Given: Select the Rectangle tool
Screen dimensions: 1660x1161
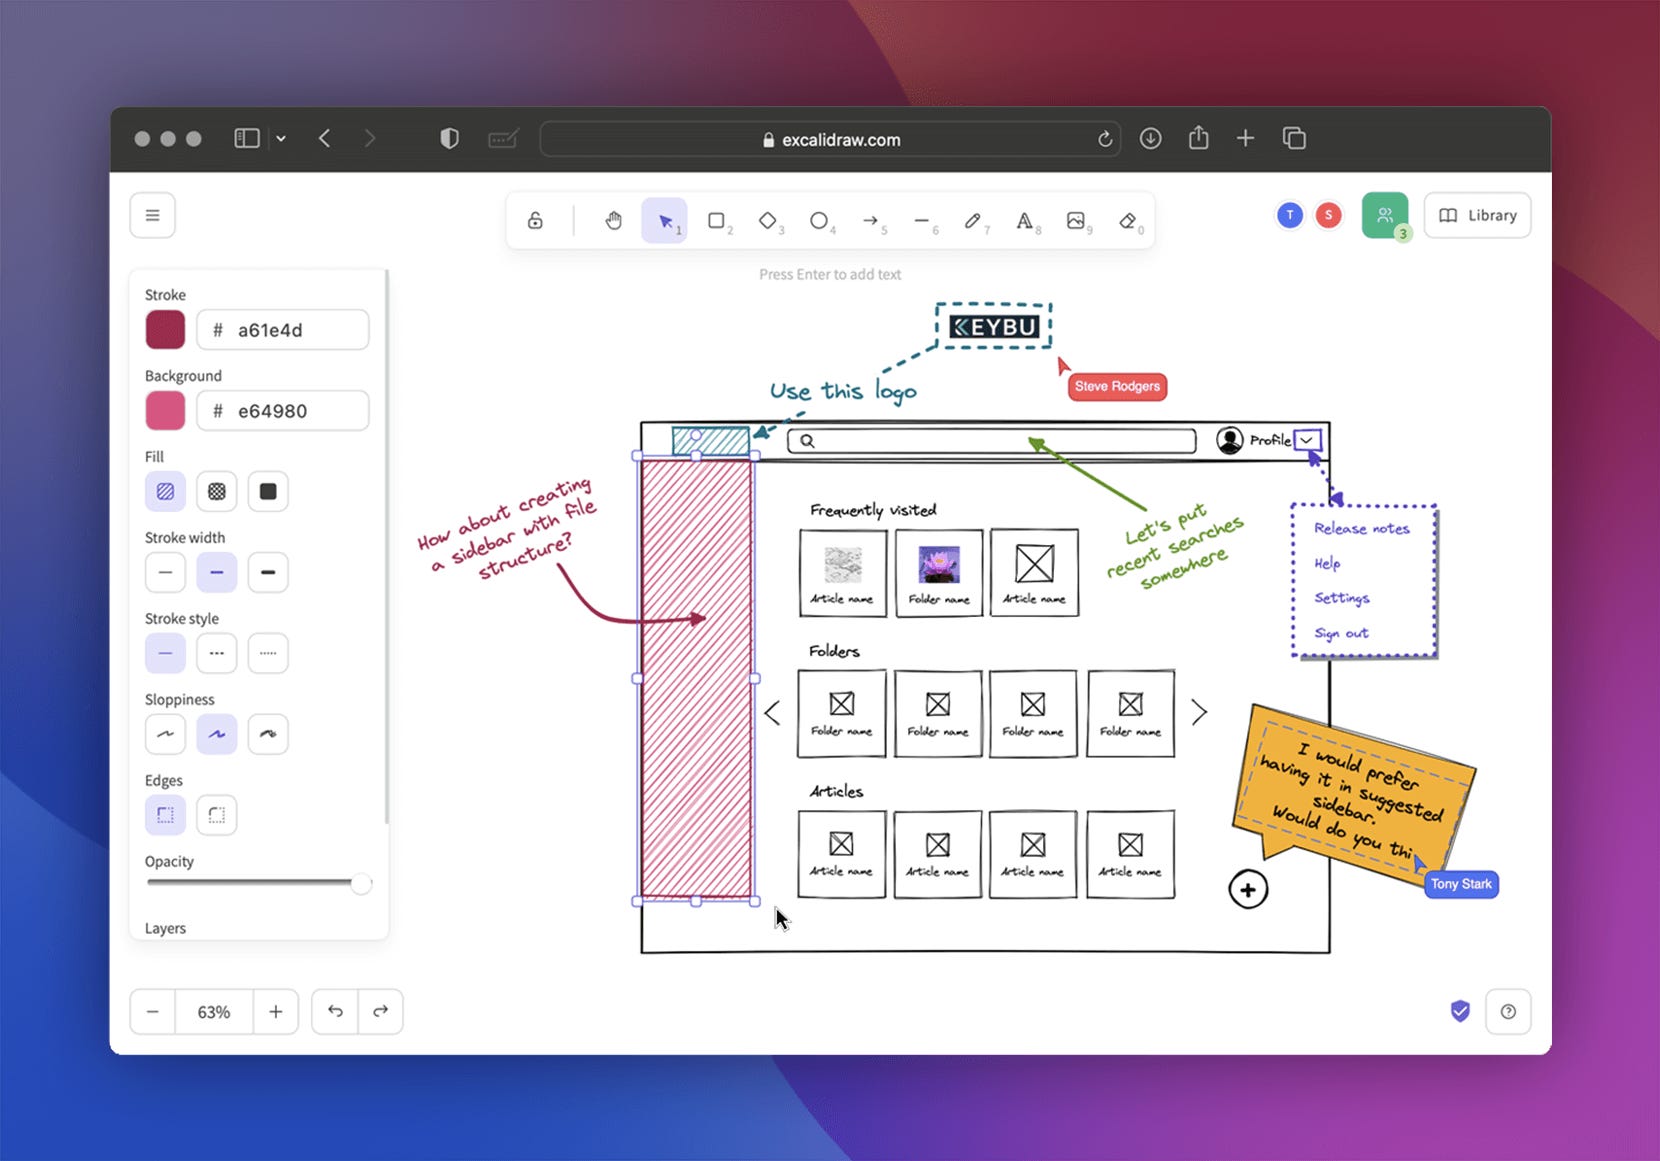Looking at the screenshot, I should tap(716, 220).
